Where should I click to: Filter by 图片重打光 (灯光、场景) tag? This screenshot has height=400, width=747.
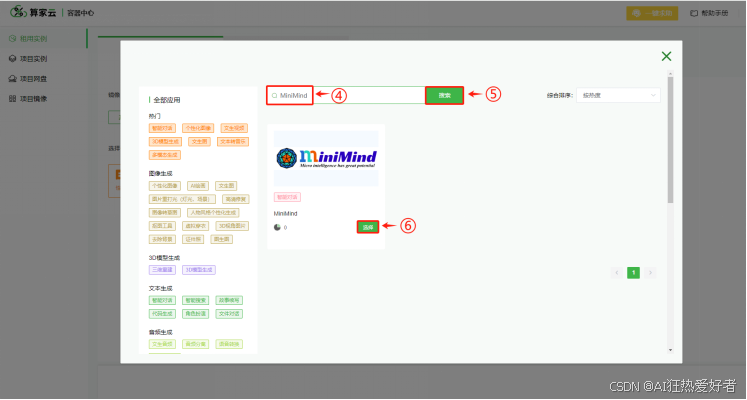pos(182,199)
